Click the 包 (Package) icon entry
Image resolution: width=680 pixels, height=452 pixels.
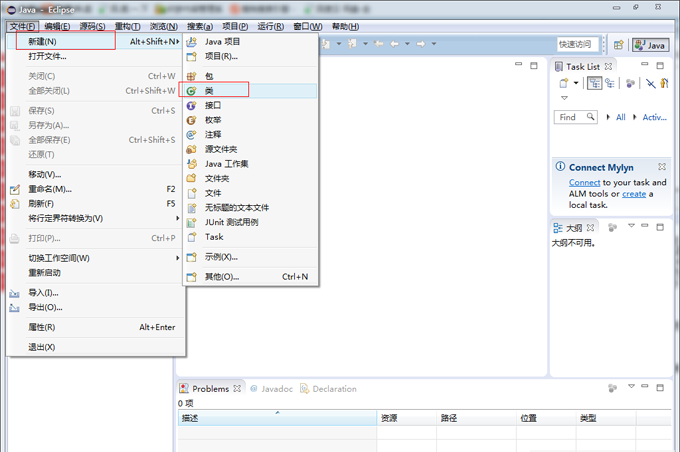click(x=192, y=76)
